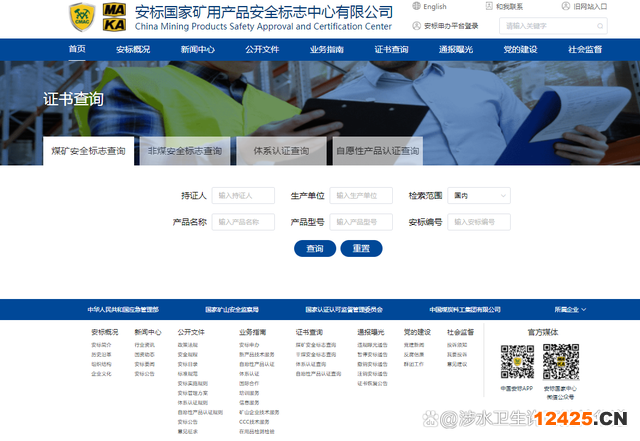
Task: Click the black-and-yellow MA KA logo
Action: (114, 17)
